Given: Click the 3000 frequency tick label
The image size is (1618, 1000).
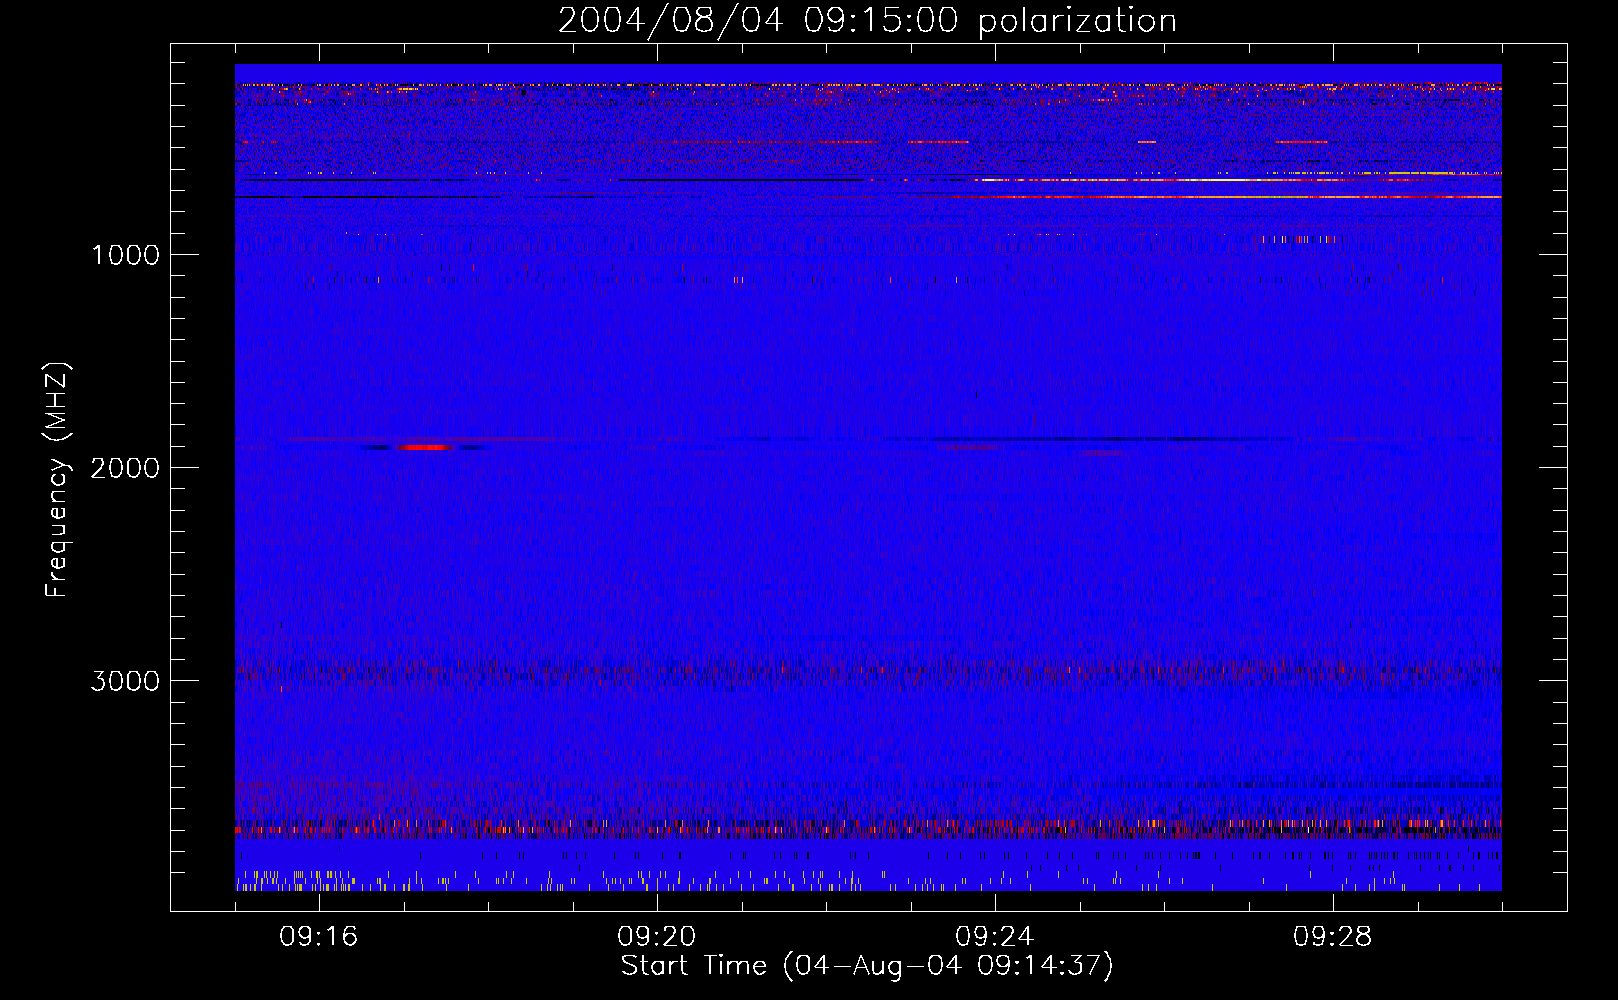Looking at the screenshot, I should 125,681.
